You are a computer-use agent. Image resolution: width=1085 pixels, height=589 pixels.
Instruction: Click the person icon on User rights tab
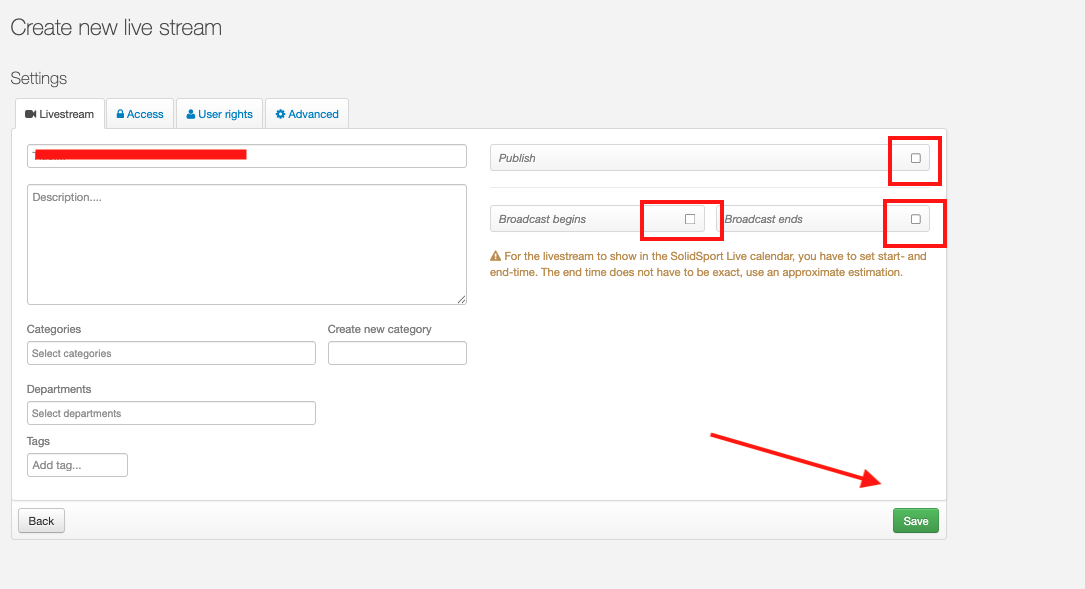190,114
